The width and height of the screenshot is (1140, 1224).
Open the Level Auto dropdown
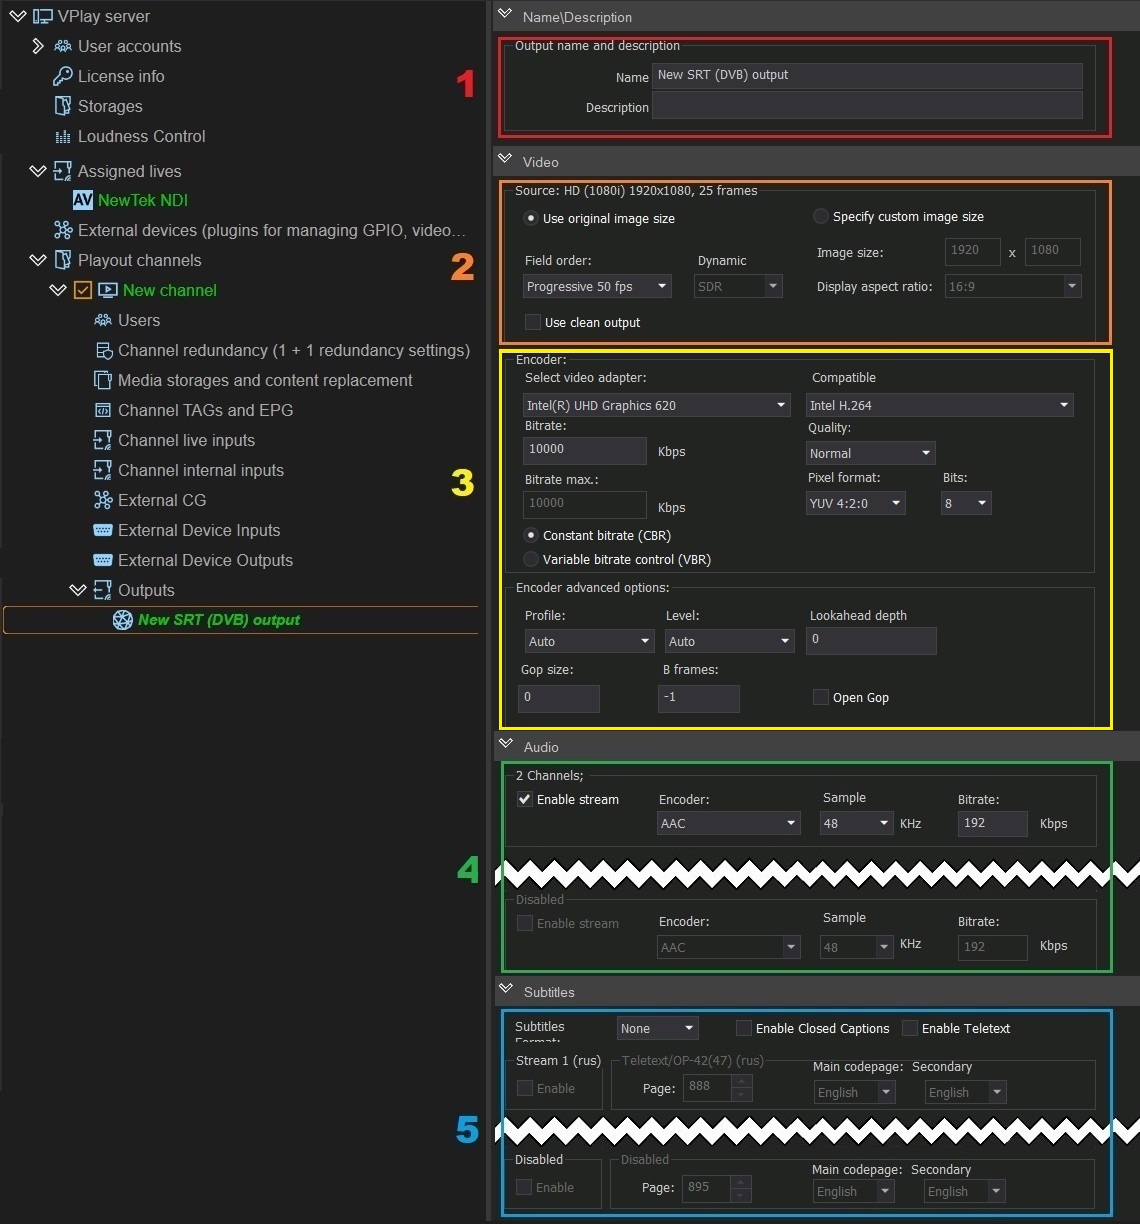pyautogui.click(x=730, y=641)
